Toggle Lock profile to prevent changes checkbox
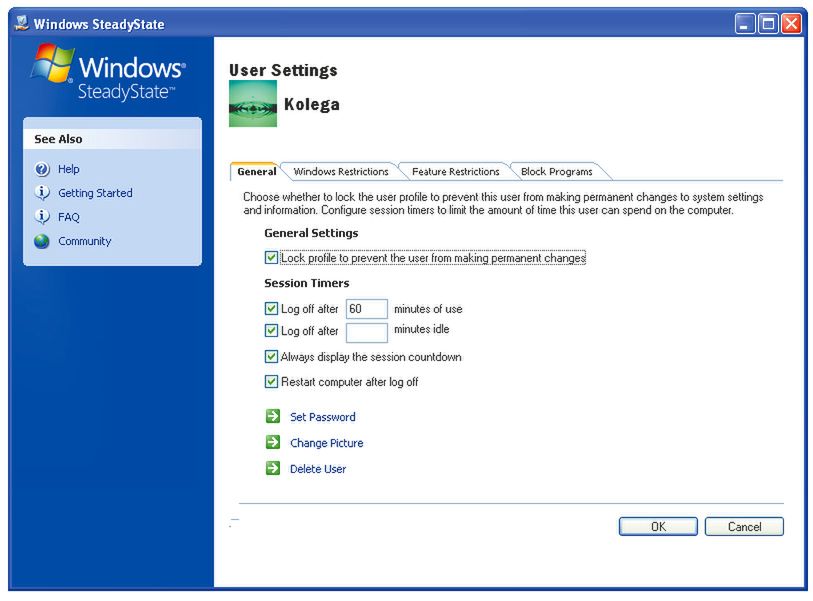813x601 pixels. point(271,258)
